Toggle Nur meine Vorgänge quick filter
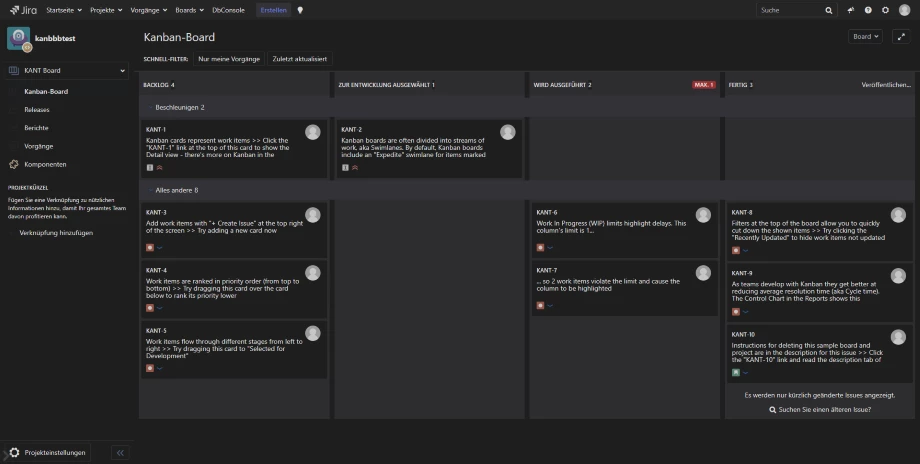The width and height of the screenshot is (920, 464). point(229,59)
